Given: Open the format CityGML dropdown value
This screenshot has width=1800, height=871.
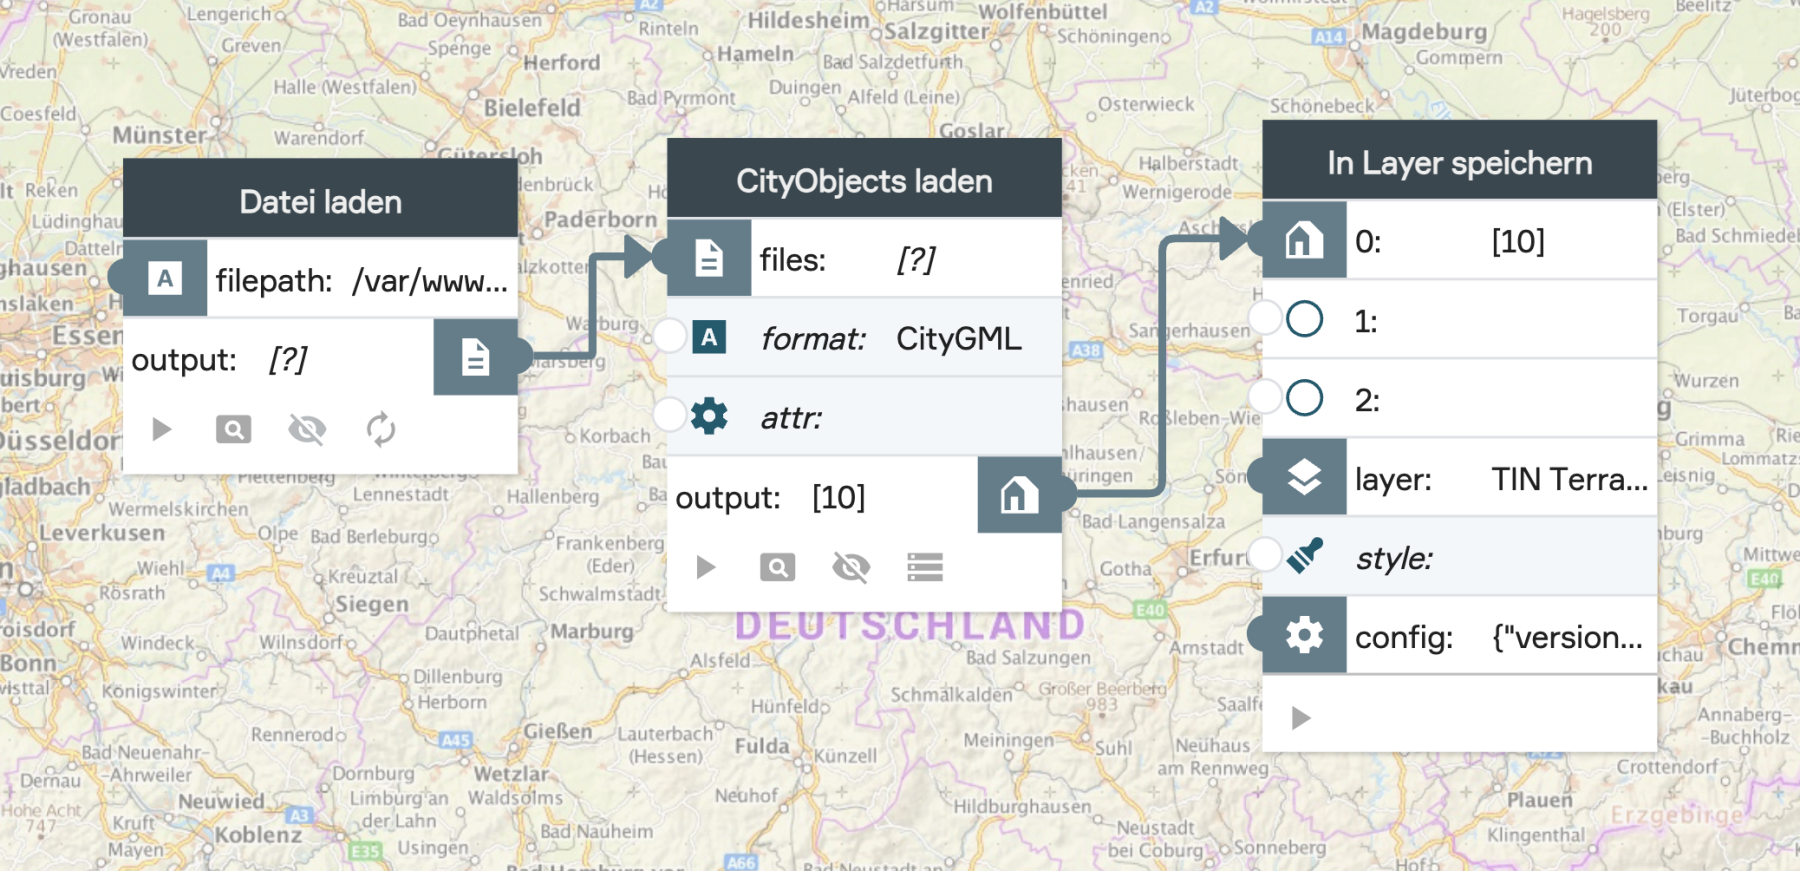Looking at the screenshot, I should coord(958,339).
